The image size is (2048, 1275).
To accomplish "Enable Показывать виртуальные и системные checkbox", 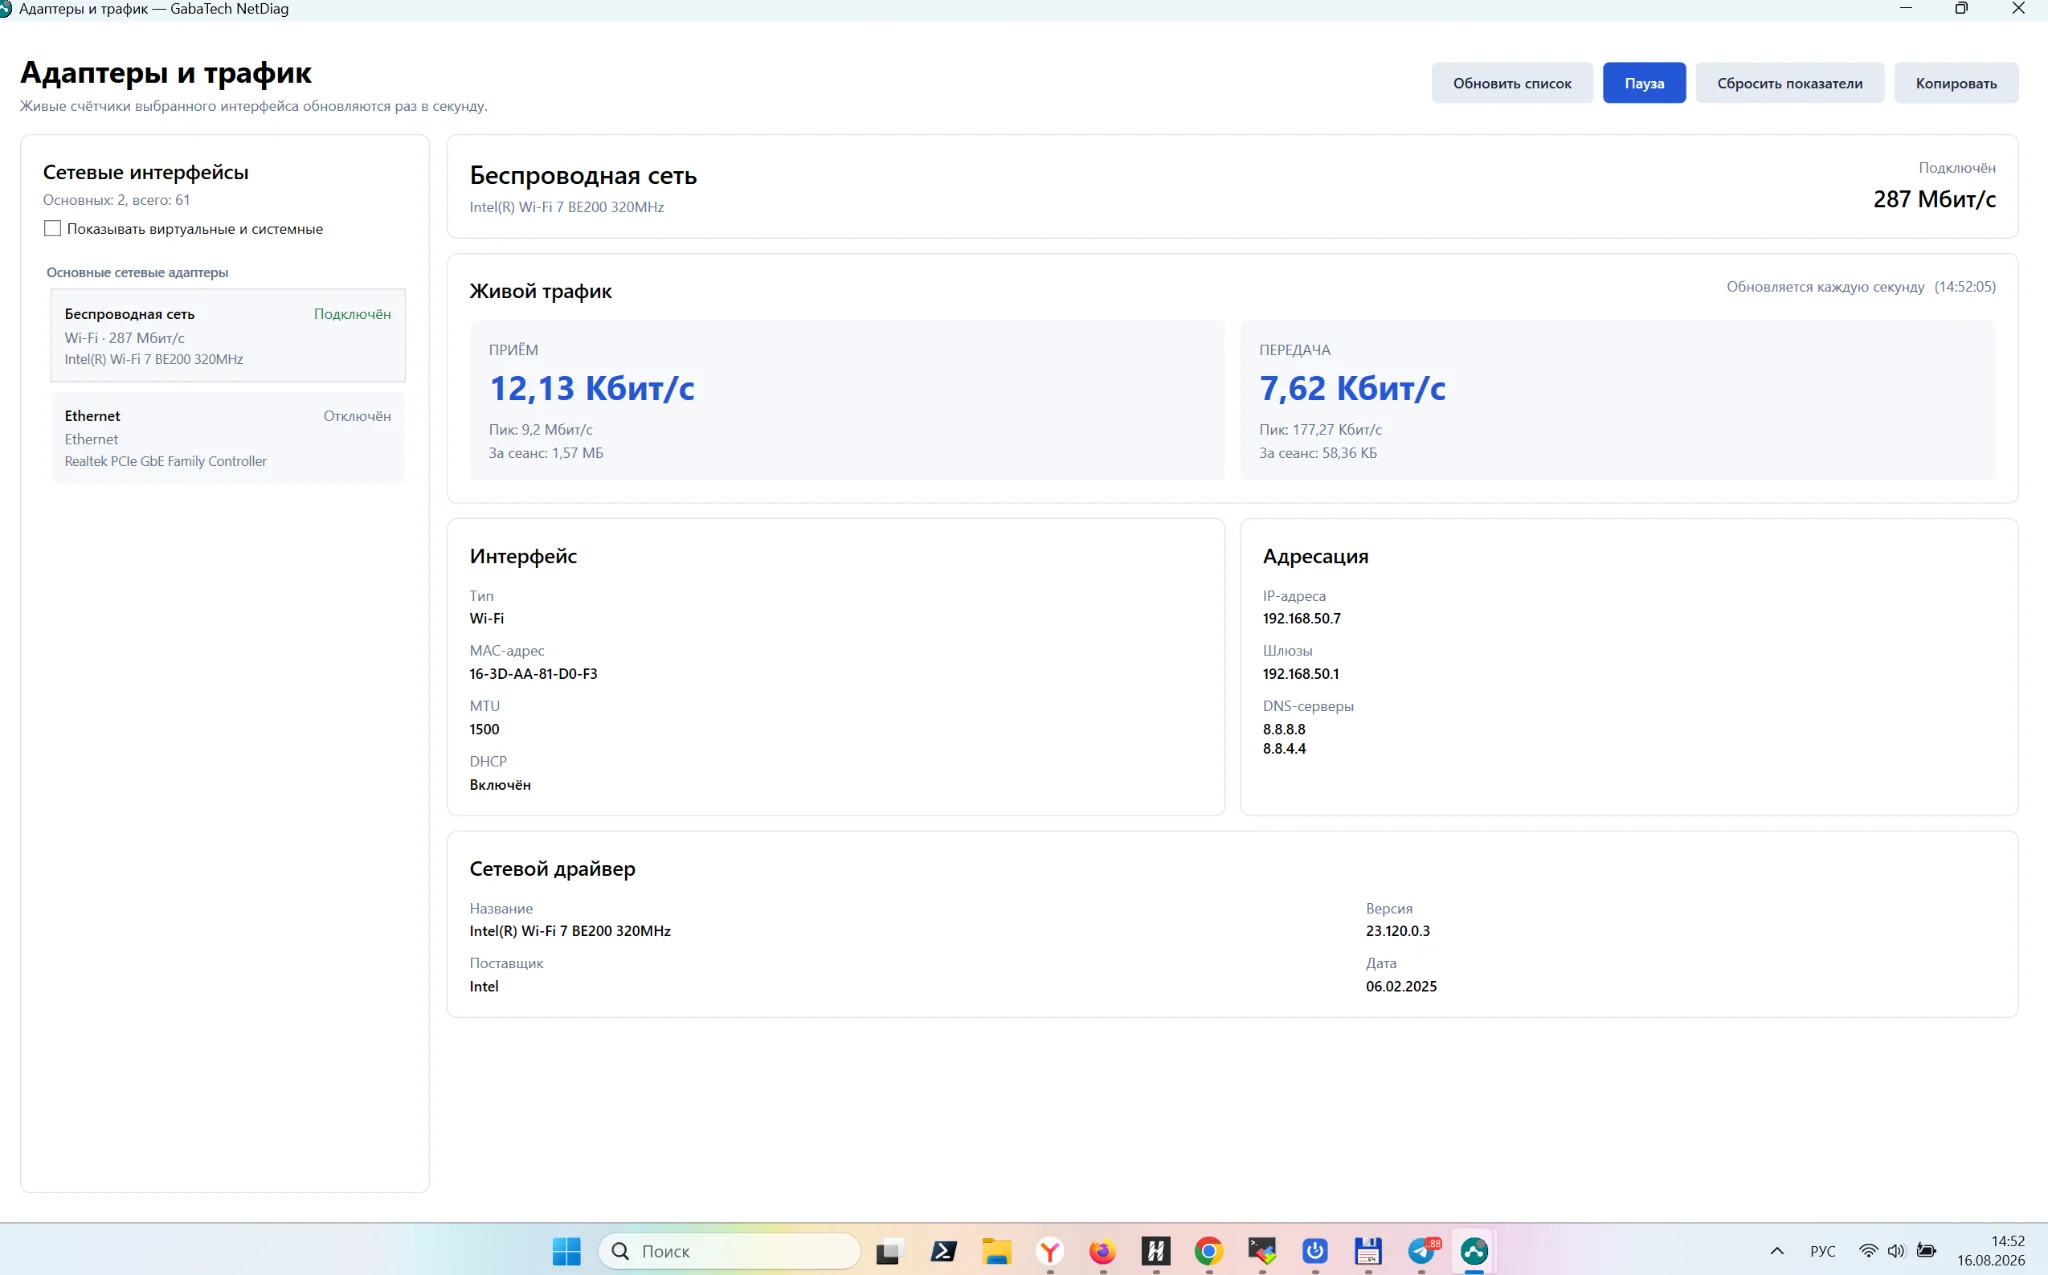I will click(53, 229).
